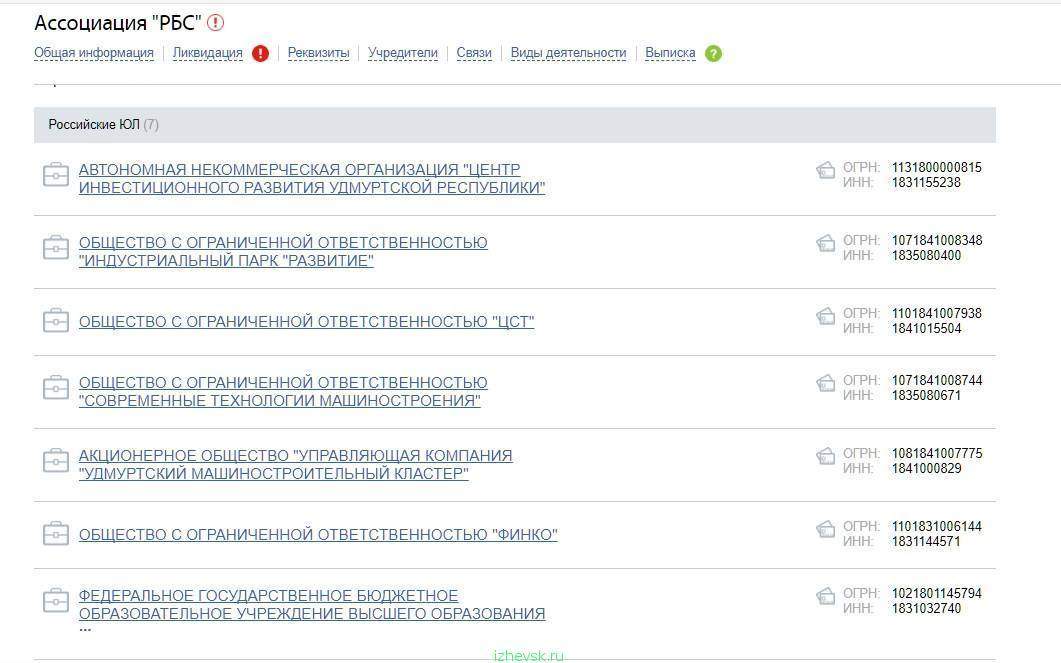This screenshot has height=663, width=1061.
Task: Open the ООО "ФИНКО" company link
Action: [318, 535]
